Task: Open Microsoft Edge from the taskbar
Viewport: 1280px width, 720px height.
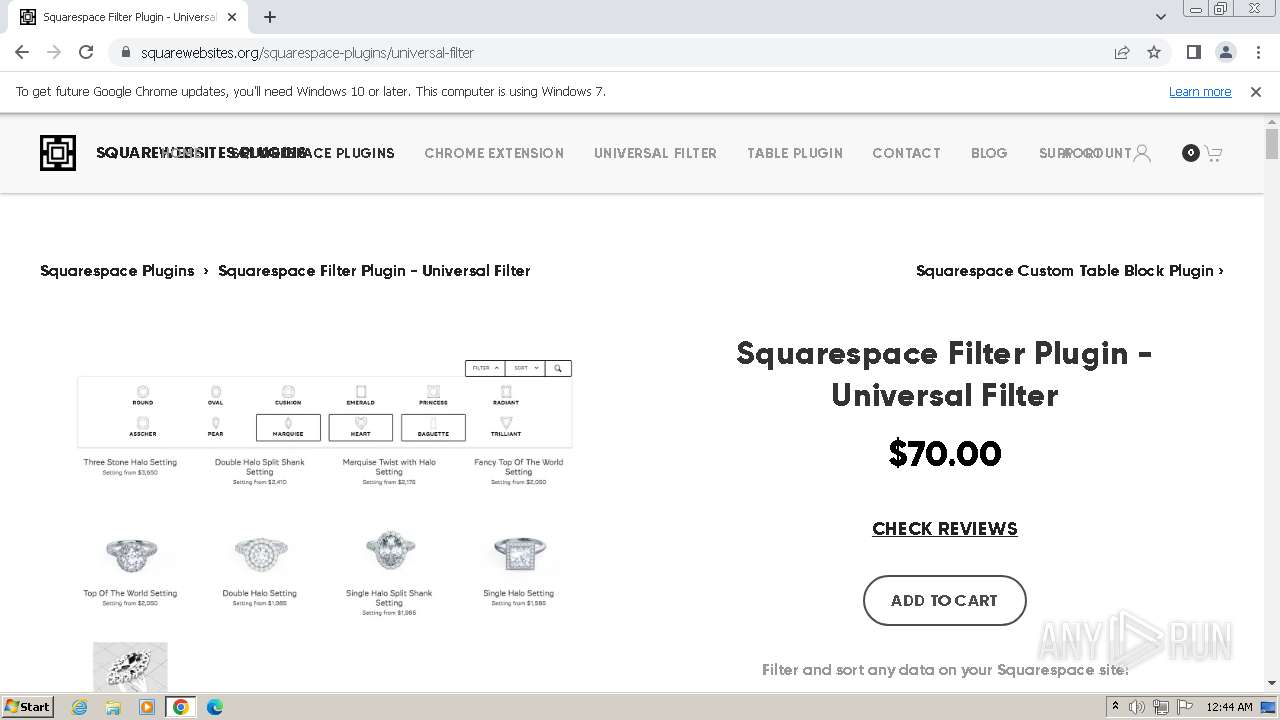Action: point(215,707)
